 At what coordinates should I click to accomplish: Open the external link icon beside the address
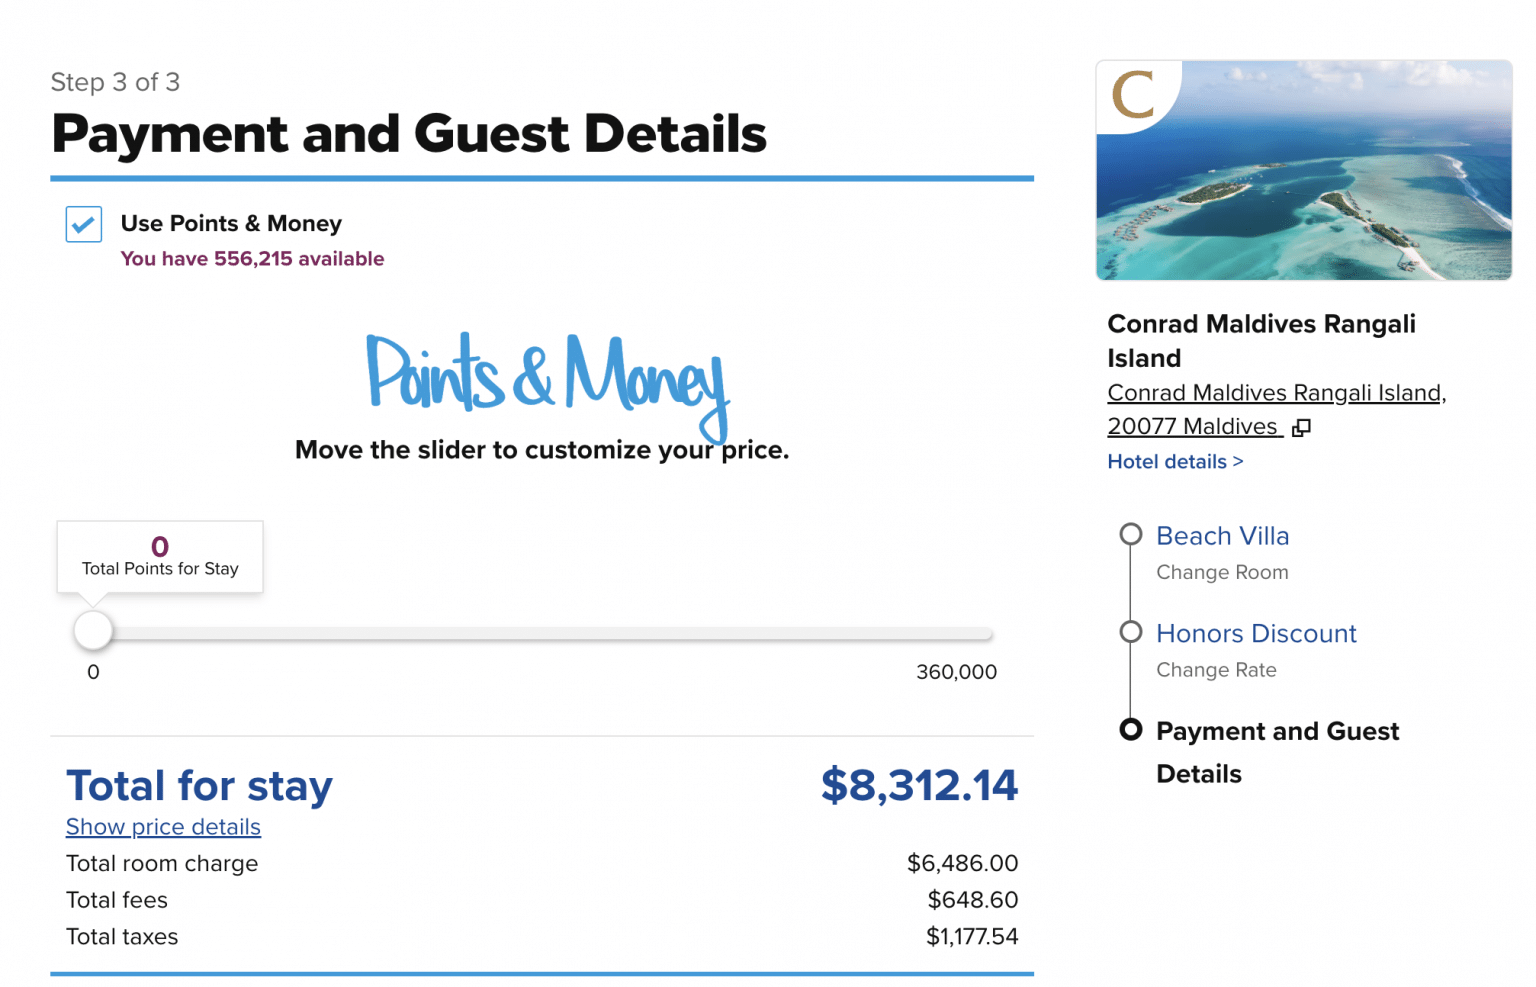[x=1301, y=427]
